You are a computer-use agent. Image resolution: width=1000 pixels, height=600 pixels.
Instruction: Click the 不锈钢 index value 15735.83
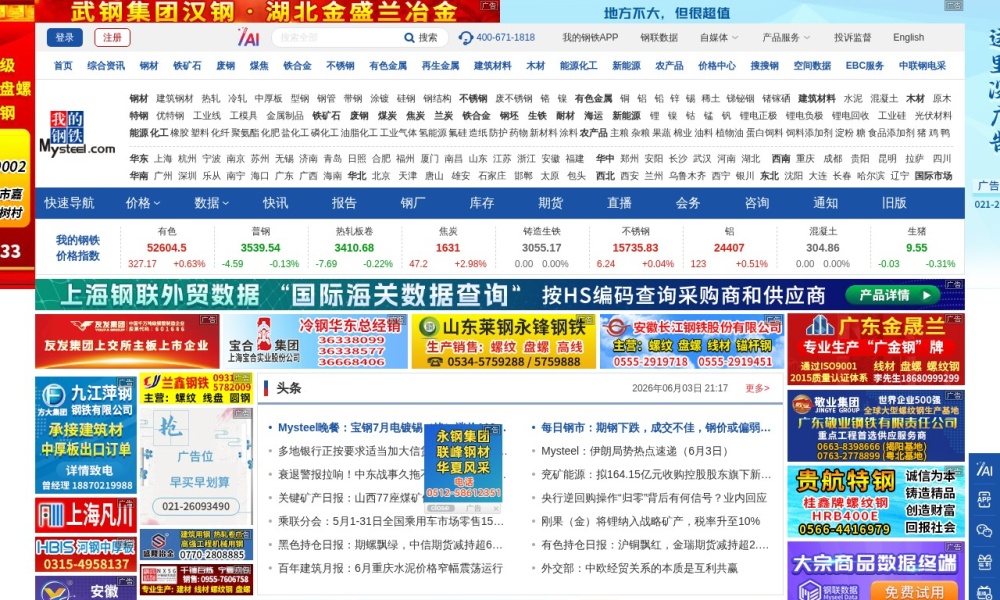(635, 248)
